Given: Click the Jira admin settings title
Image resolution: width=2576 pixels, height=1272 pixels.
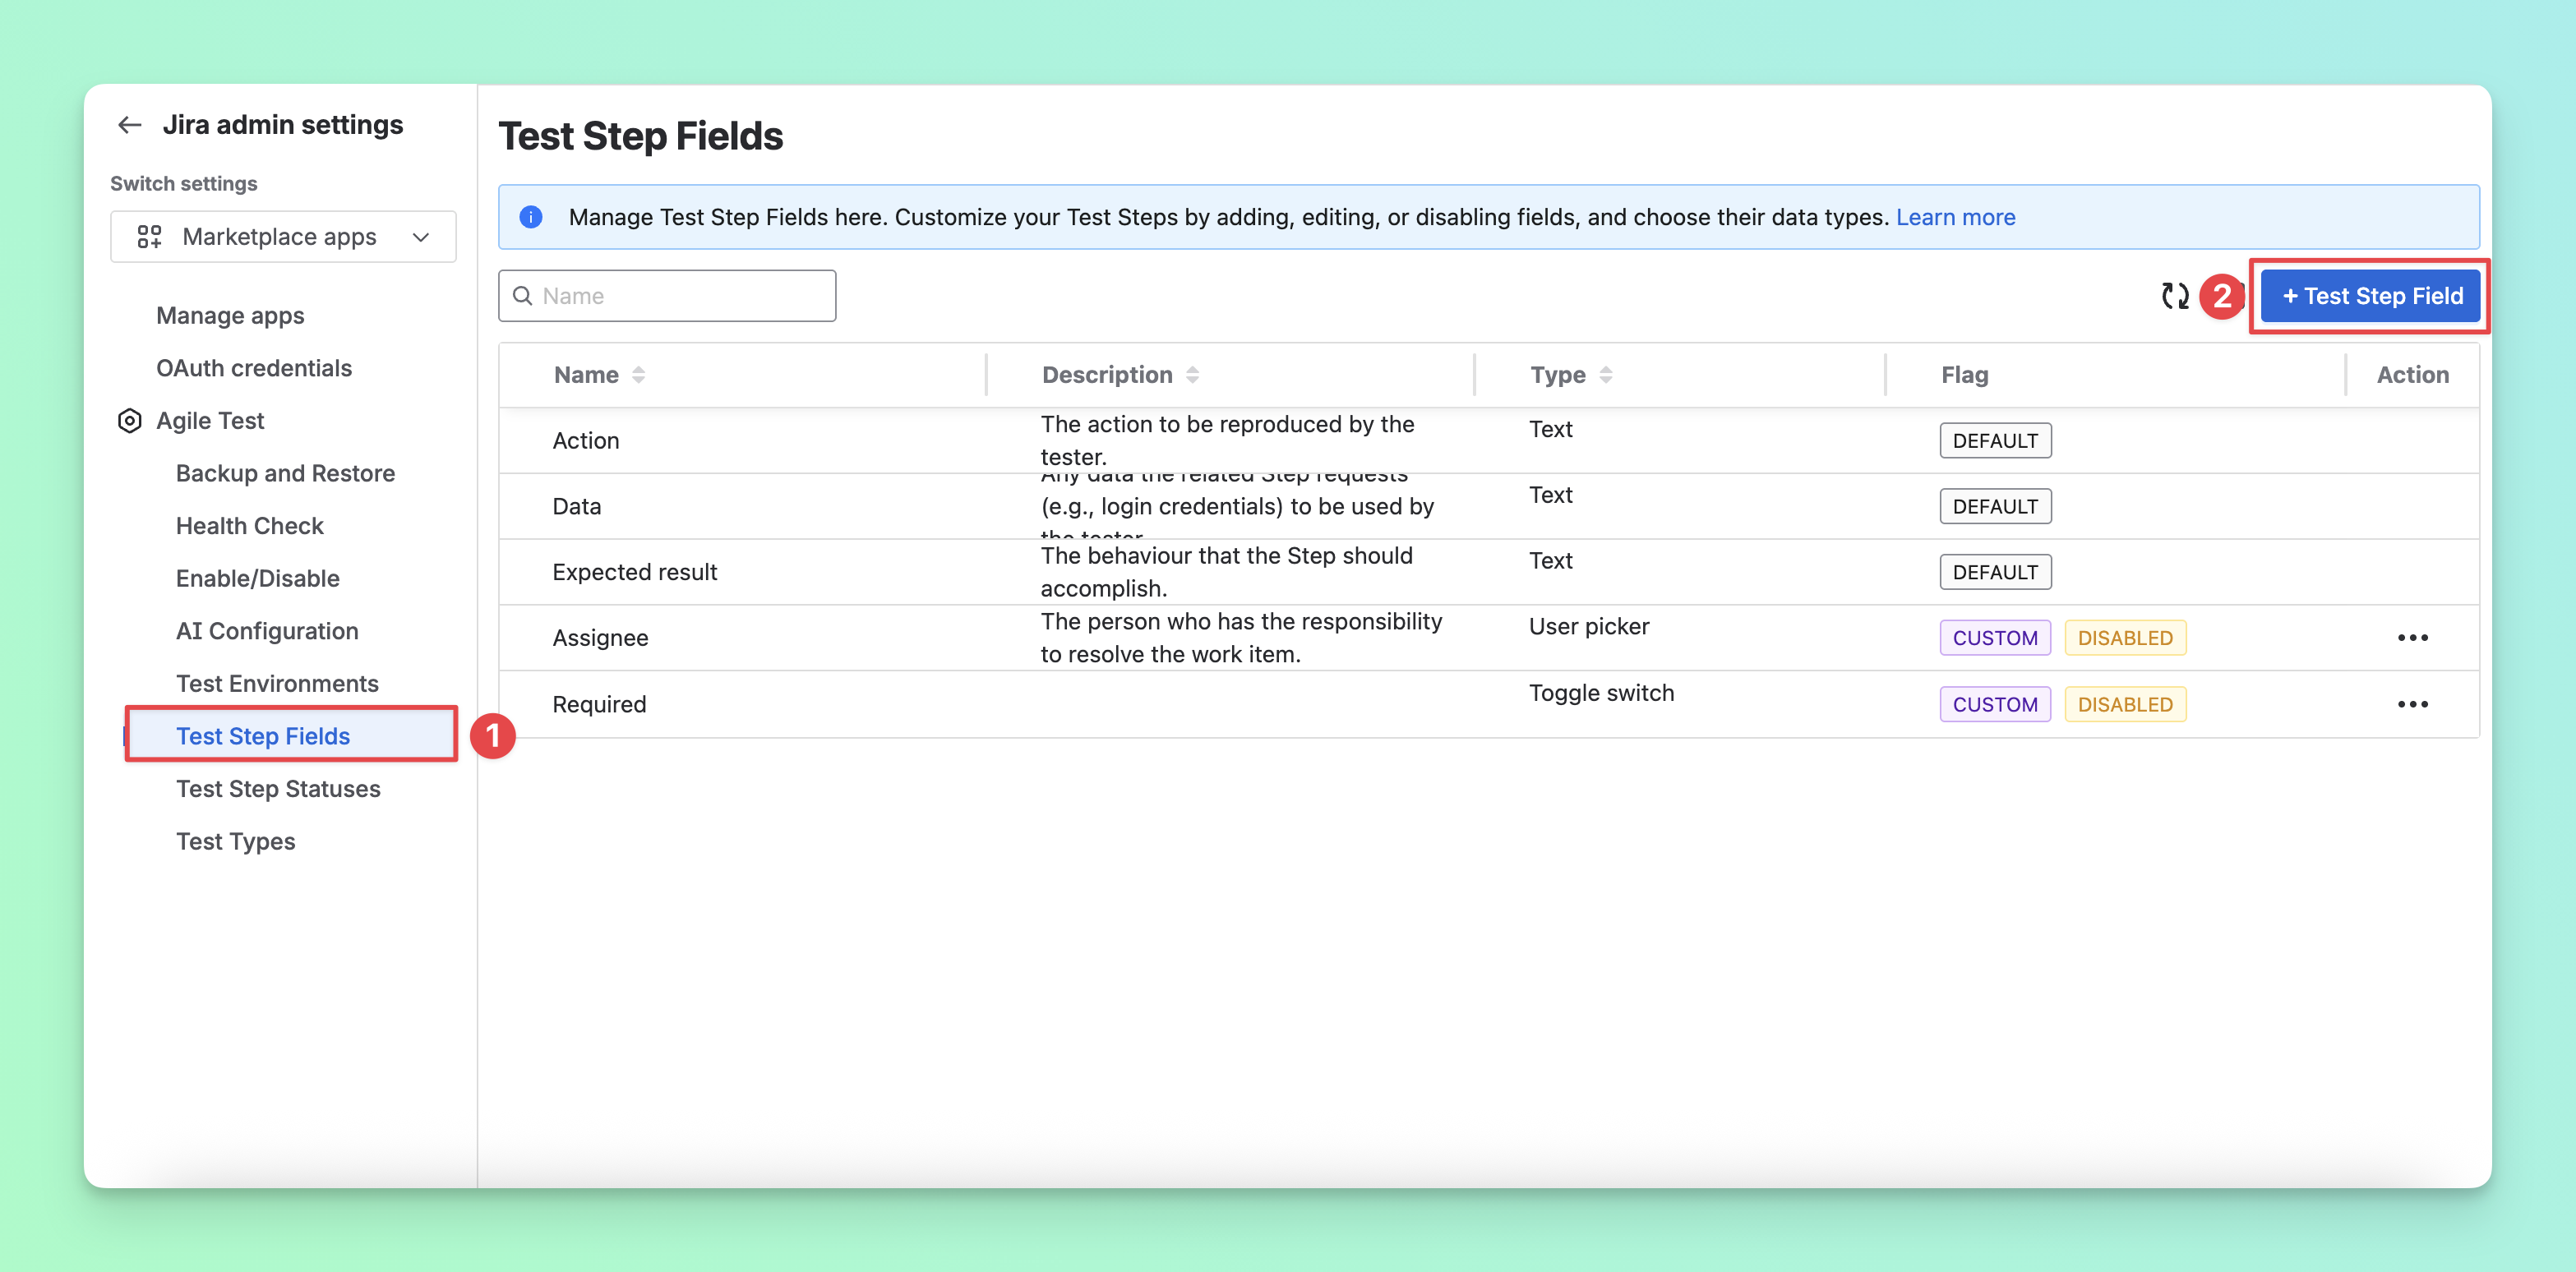Looking at the screenshot, I should (283, 125).
